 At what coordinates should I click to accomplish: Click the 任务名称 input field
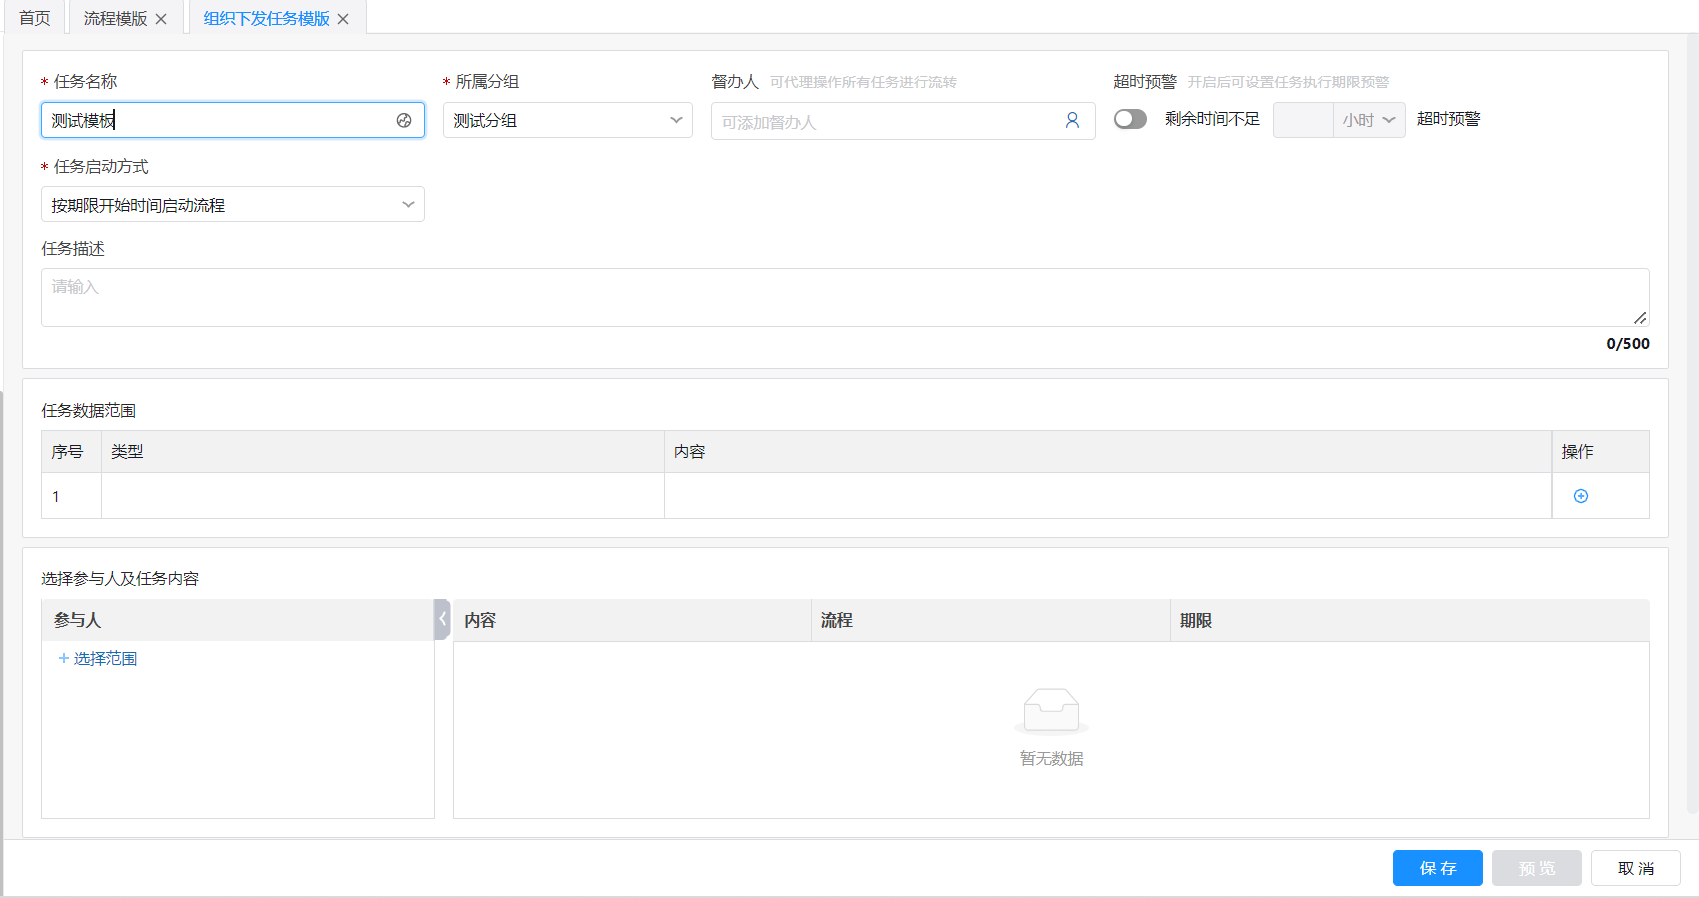(220, 120)
